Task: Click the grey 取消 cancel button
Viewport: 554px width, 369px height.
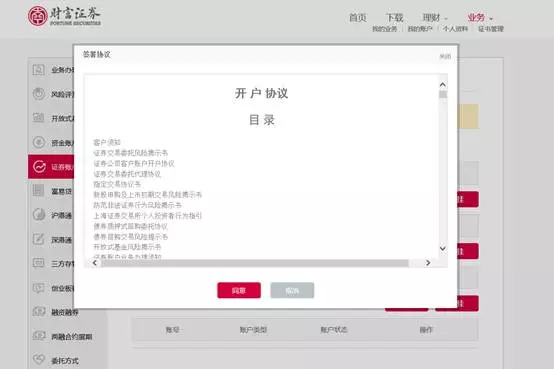Action: pyautogui.click(x=292, y=290)
